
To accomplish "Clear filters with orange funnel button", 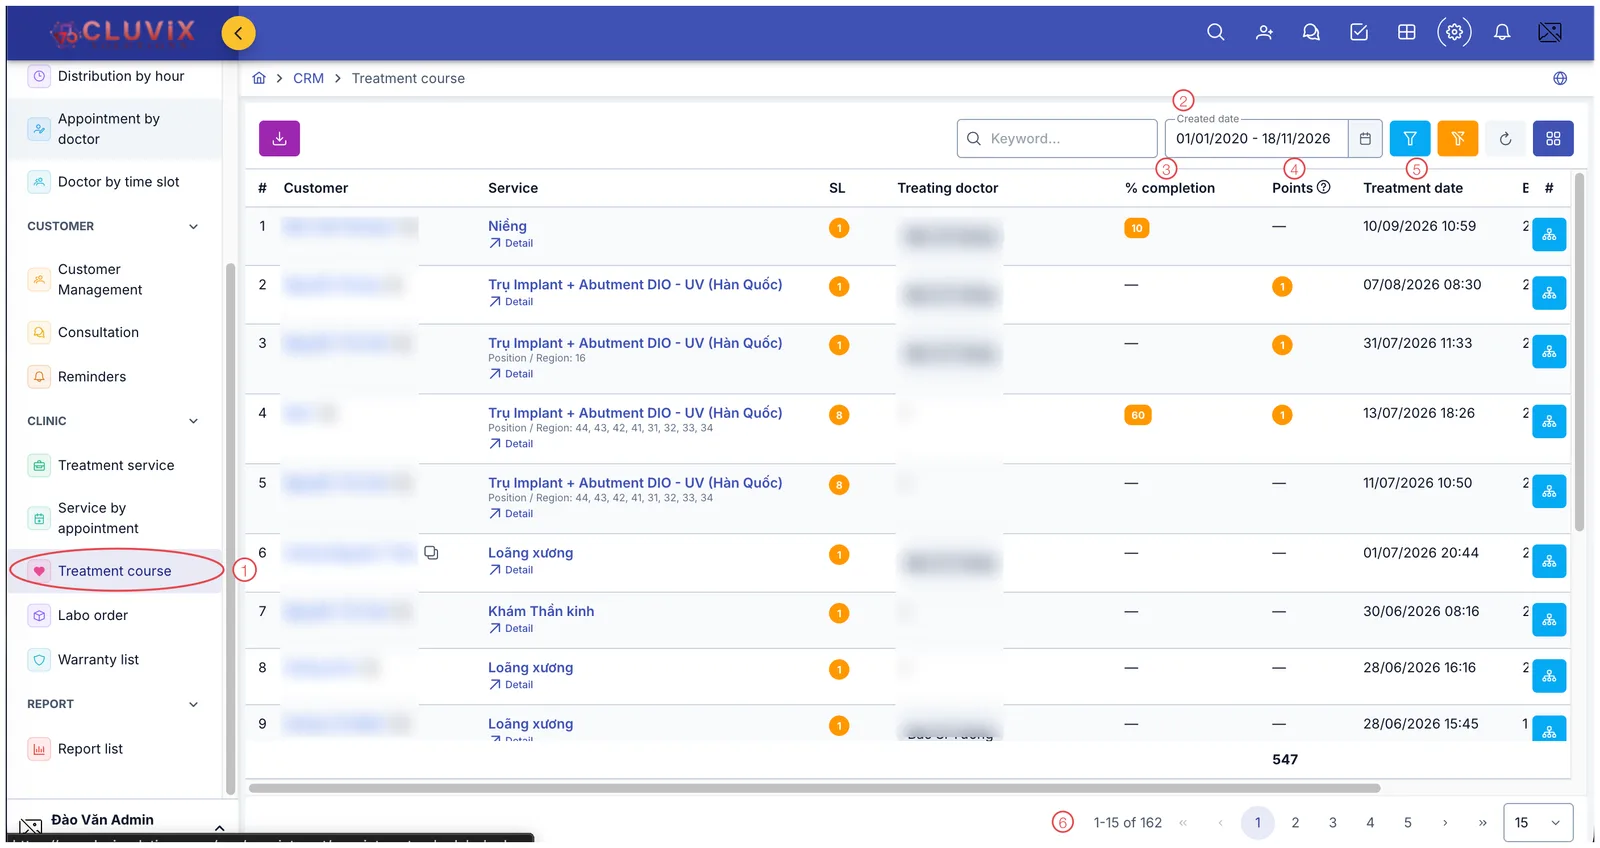I will coord(1458,138).
